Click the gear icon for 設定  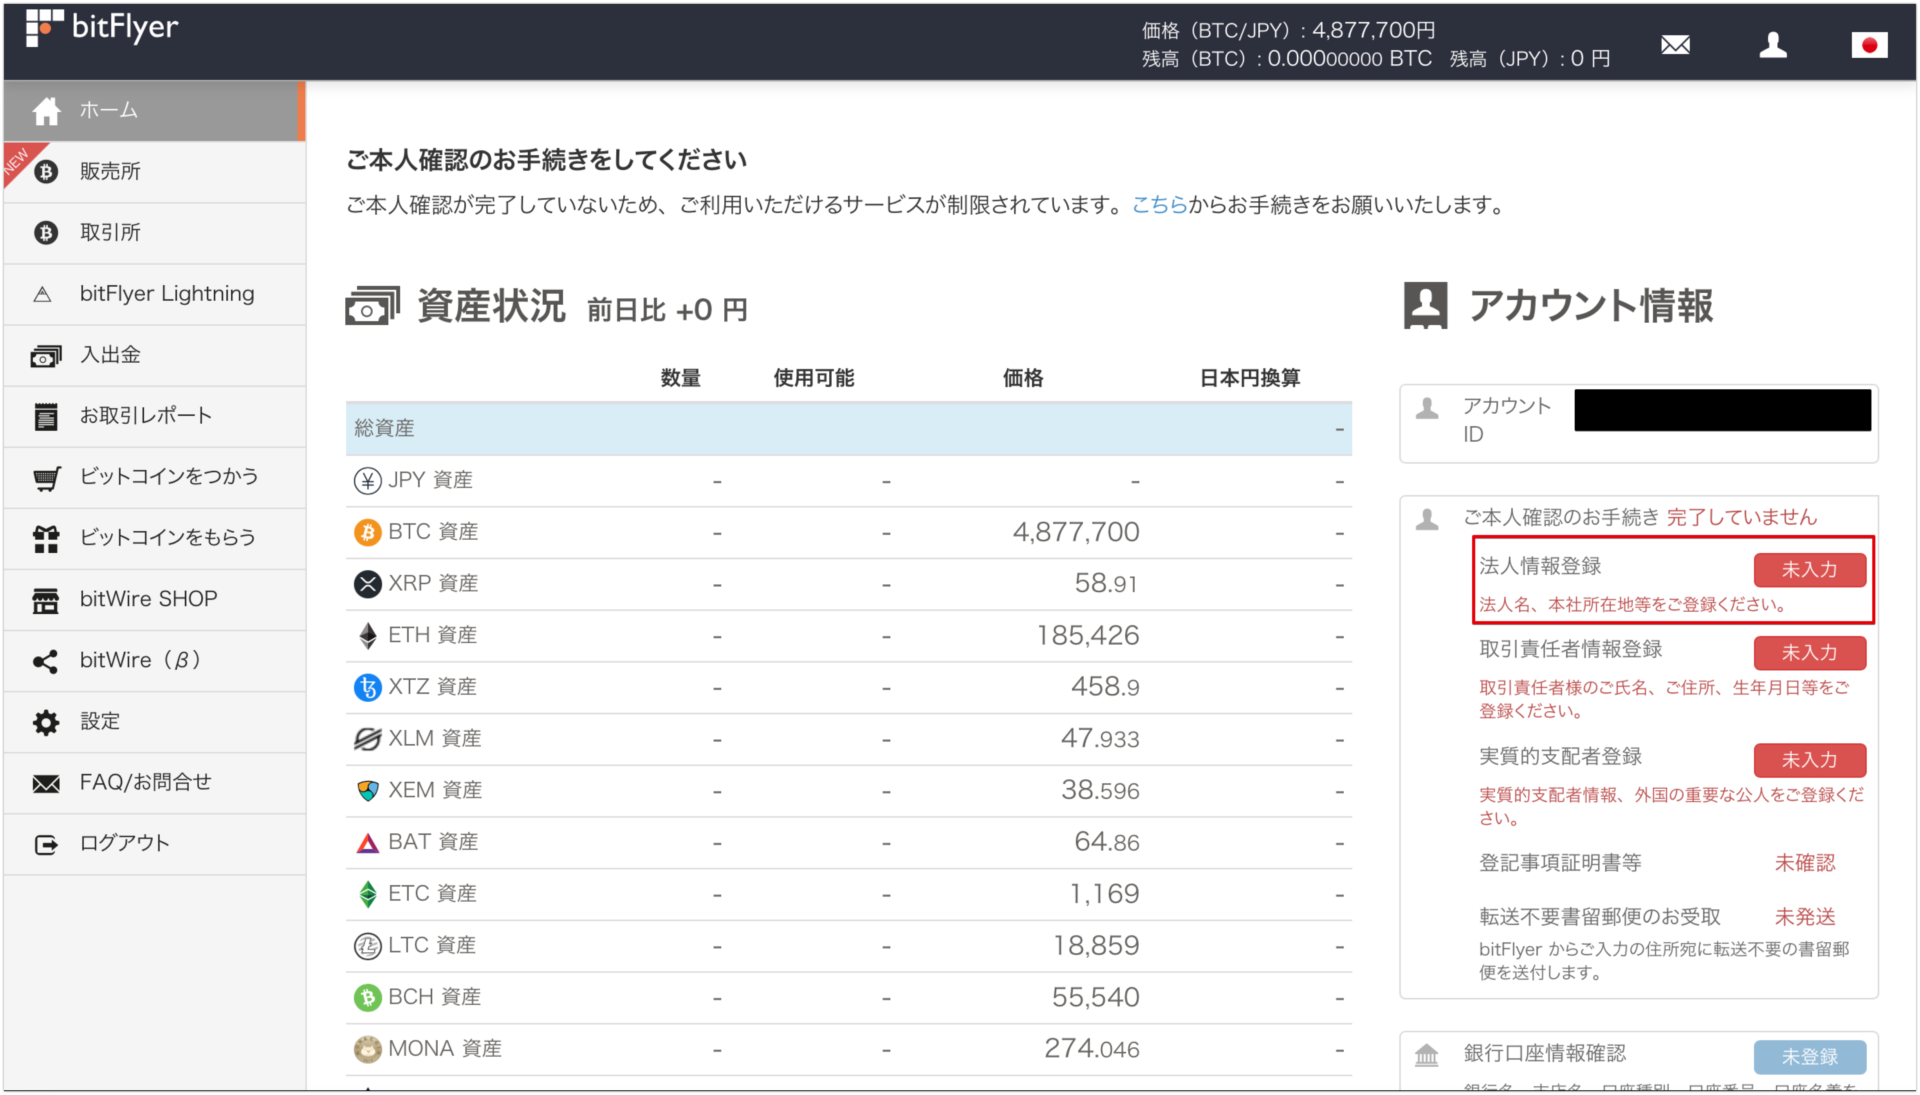pos(46,721)
